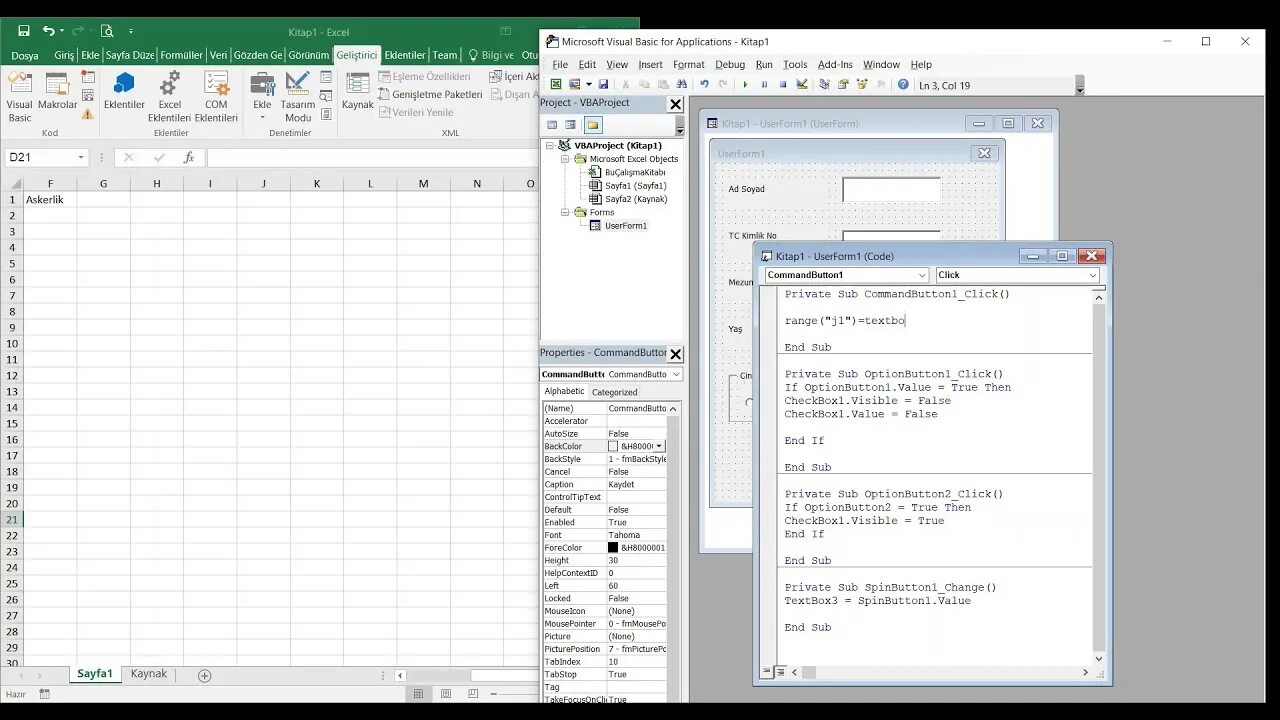Open Visual Basic editor from Excel ribbon
This screenshot has height=720, width=1280.
click(x=20, y=96)
